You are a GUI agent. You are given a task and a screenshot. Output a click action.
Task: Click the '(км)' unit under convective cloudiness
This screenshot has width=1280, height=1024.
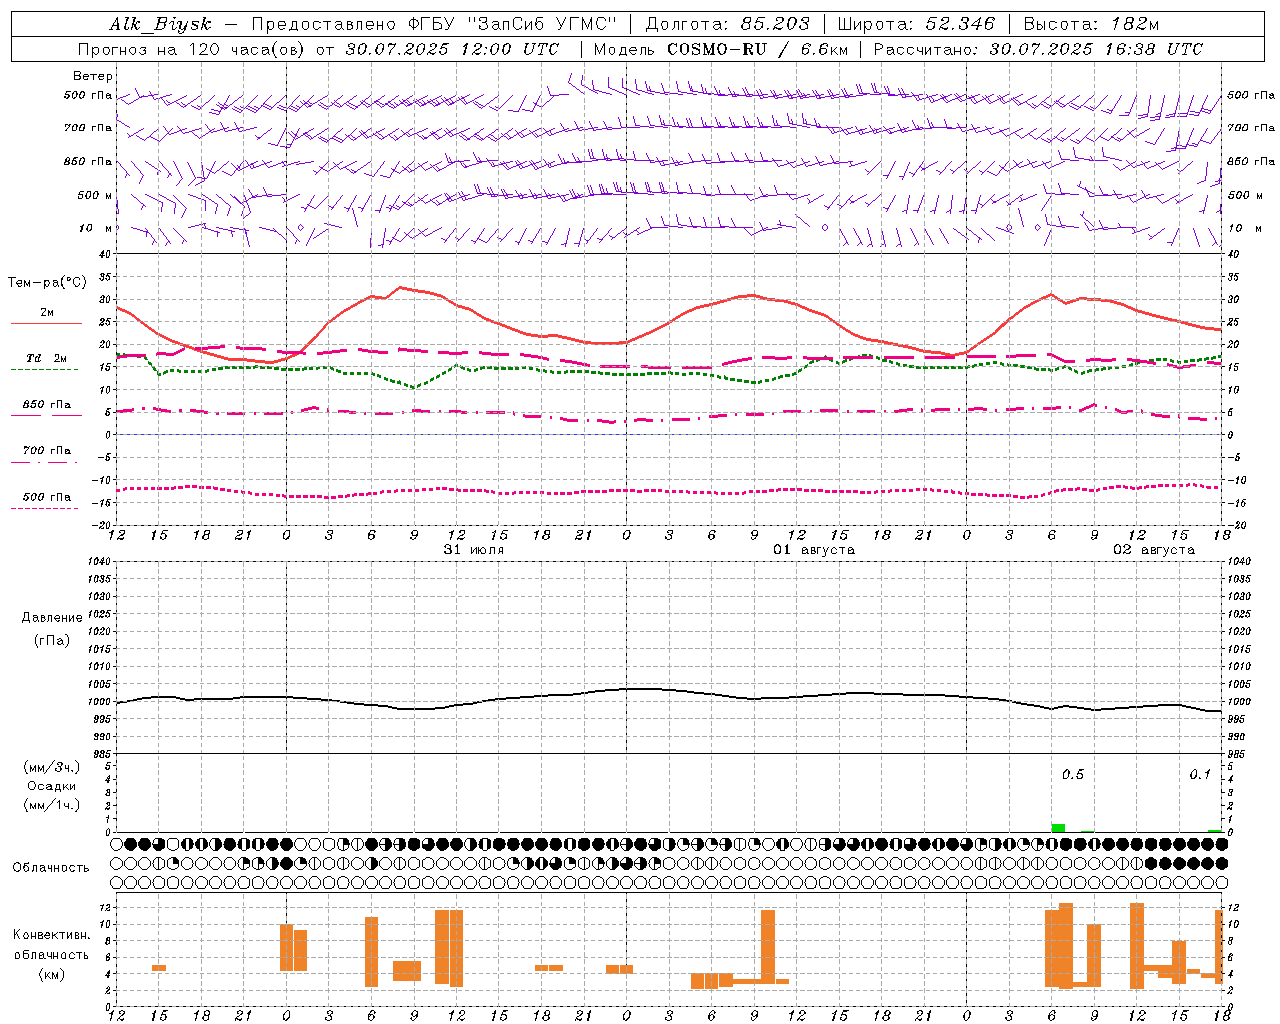click(51, 974)
